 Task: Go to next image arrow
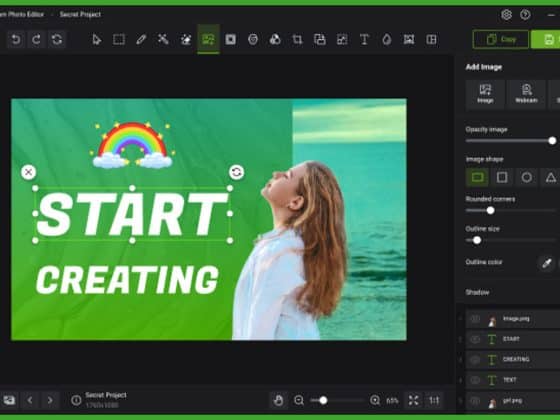tap(50, 400)
